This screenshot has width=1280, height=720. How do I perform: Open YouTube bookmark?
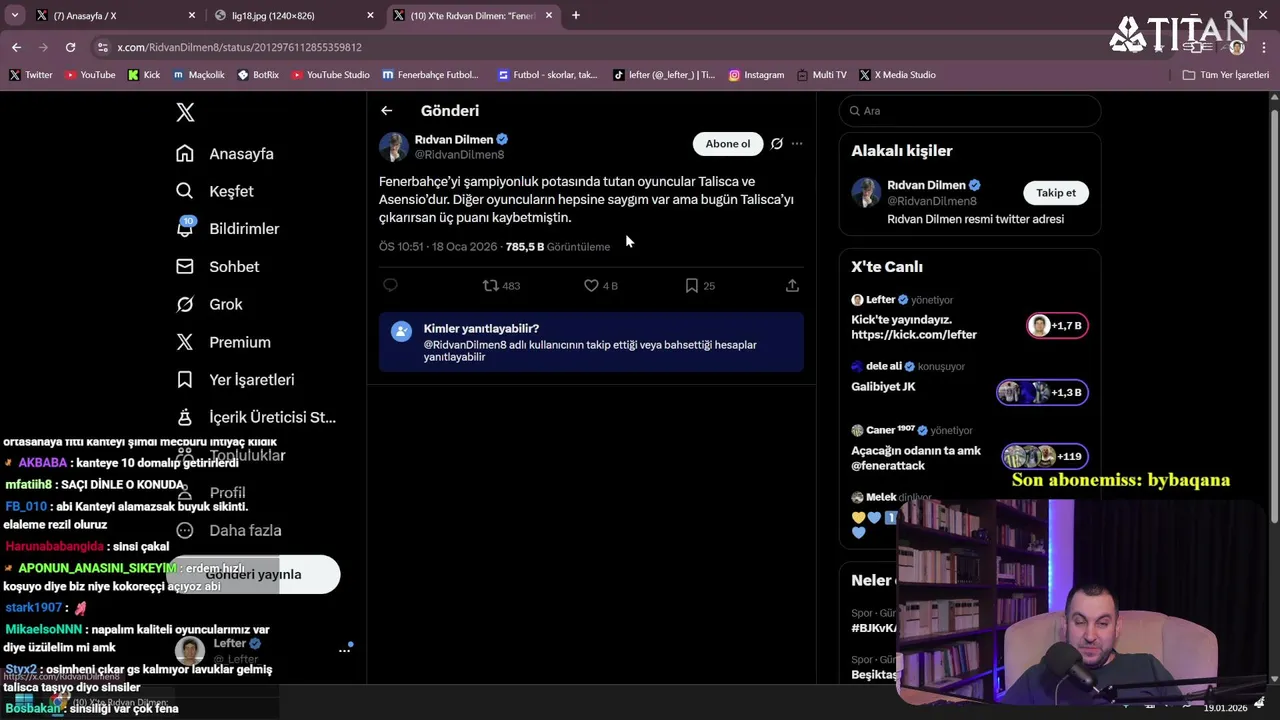click(x=90, y=75)
